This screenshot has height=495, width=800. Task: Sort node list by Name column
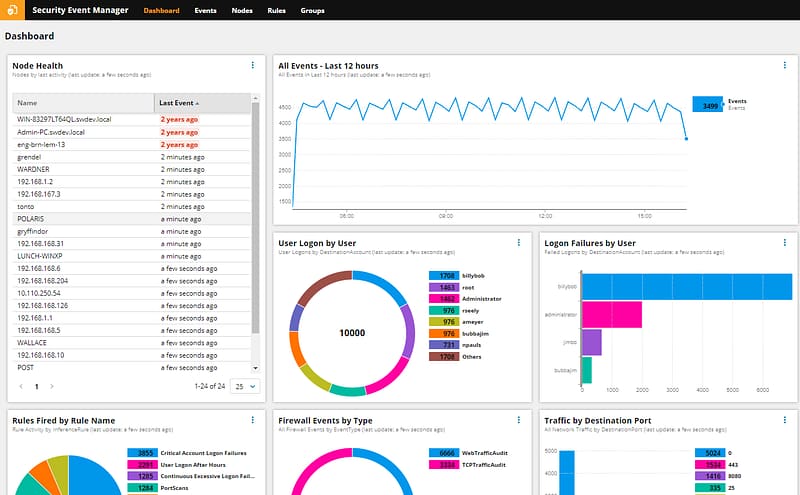point(83,103)
